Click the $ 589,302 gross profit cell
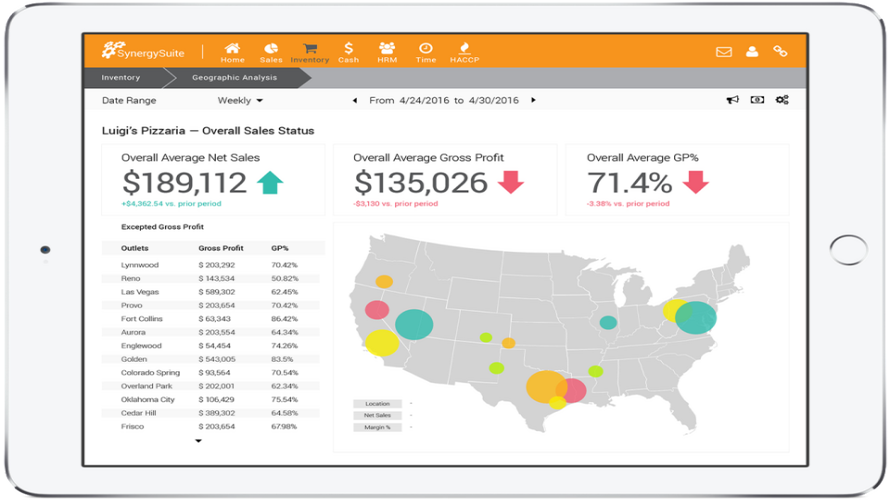 coord(216,292)
